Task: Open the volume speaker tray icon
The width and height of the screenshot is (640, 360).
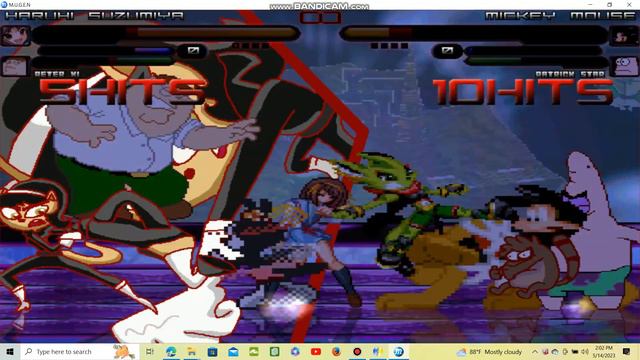Action: (x=584, y=351)
